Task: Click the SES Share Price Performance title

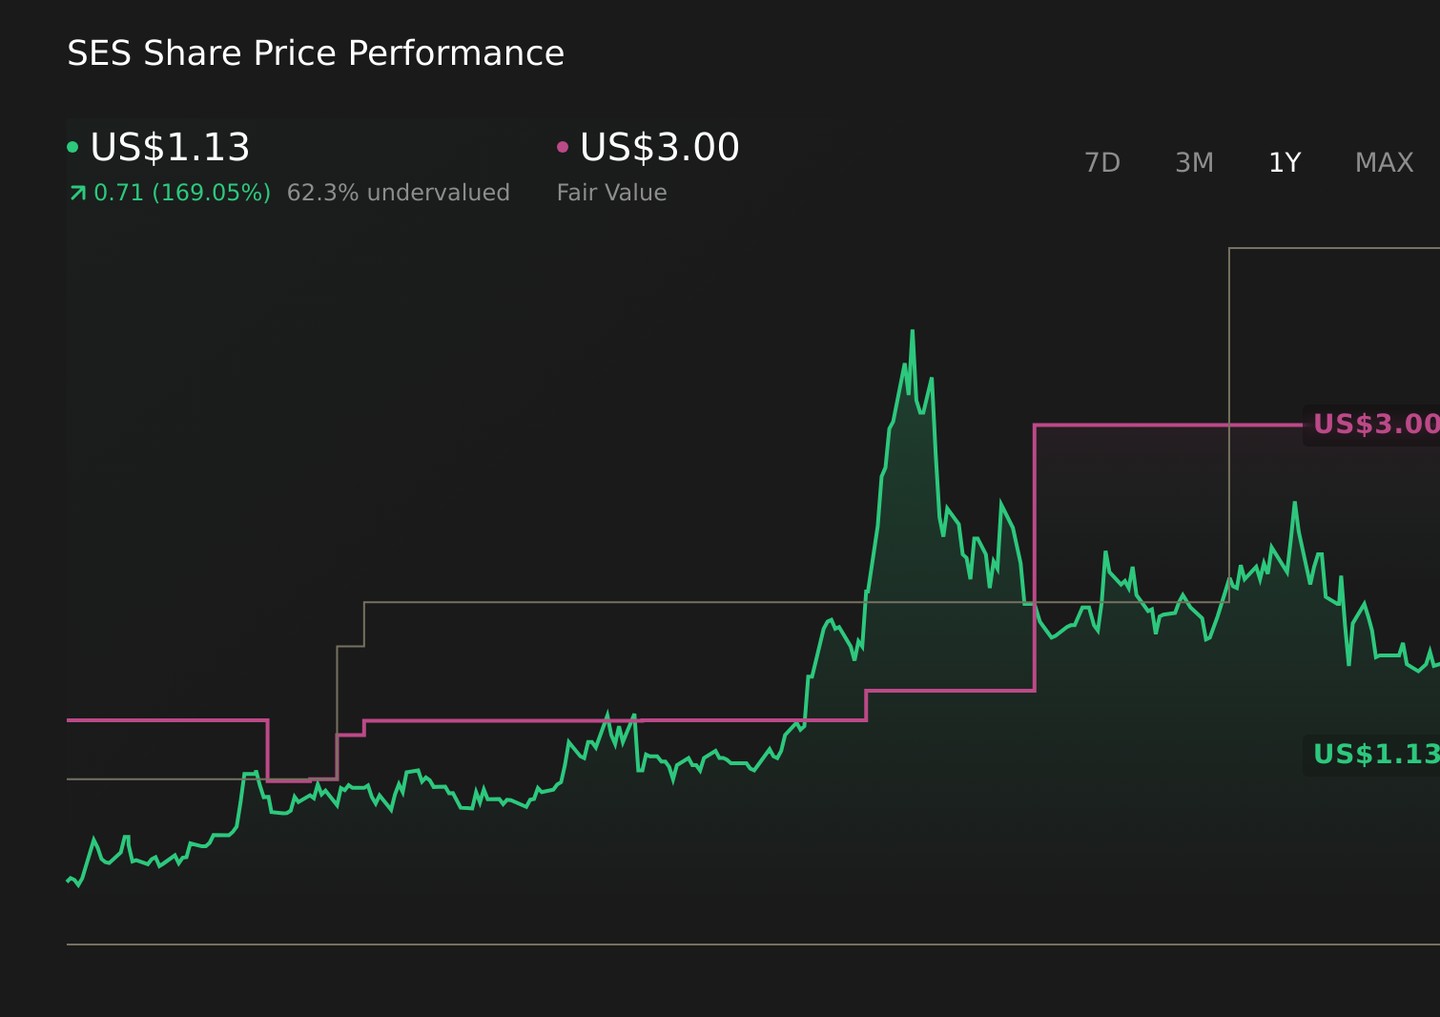Action: pyautogui.click(x=315, y=53)
